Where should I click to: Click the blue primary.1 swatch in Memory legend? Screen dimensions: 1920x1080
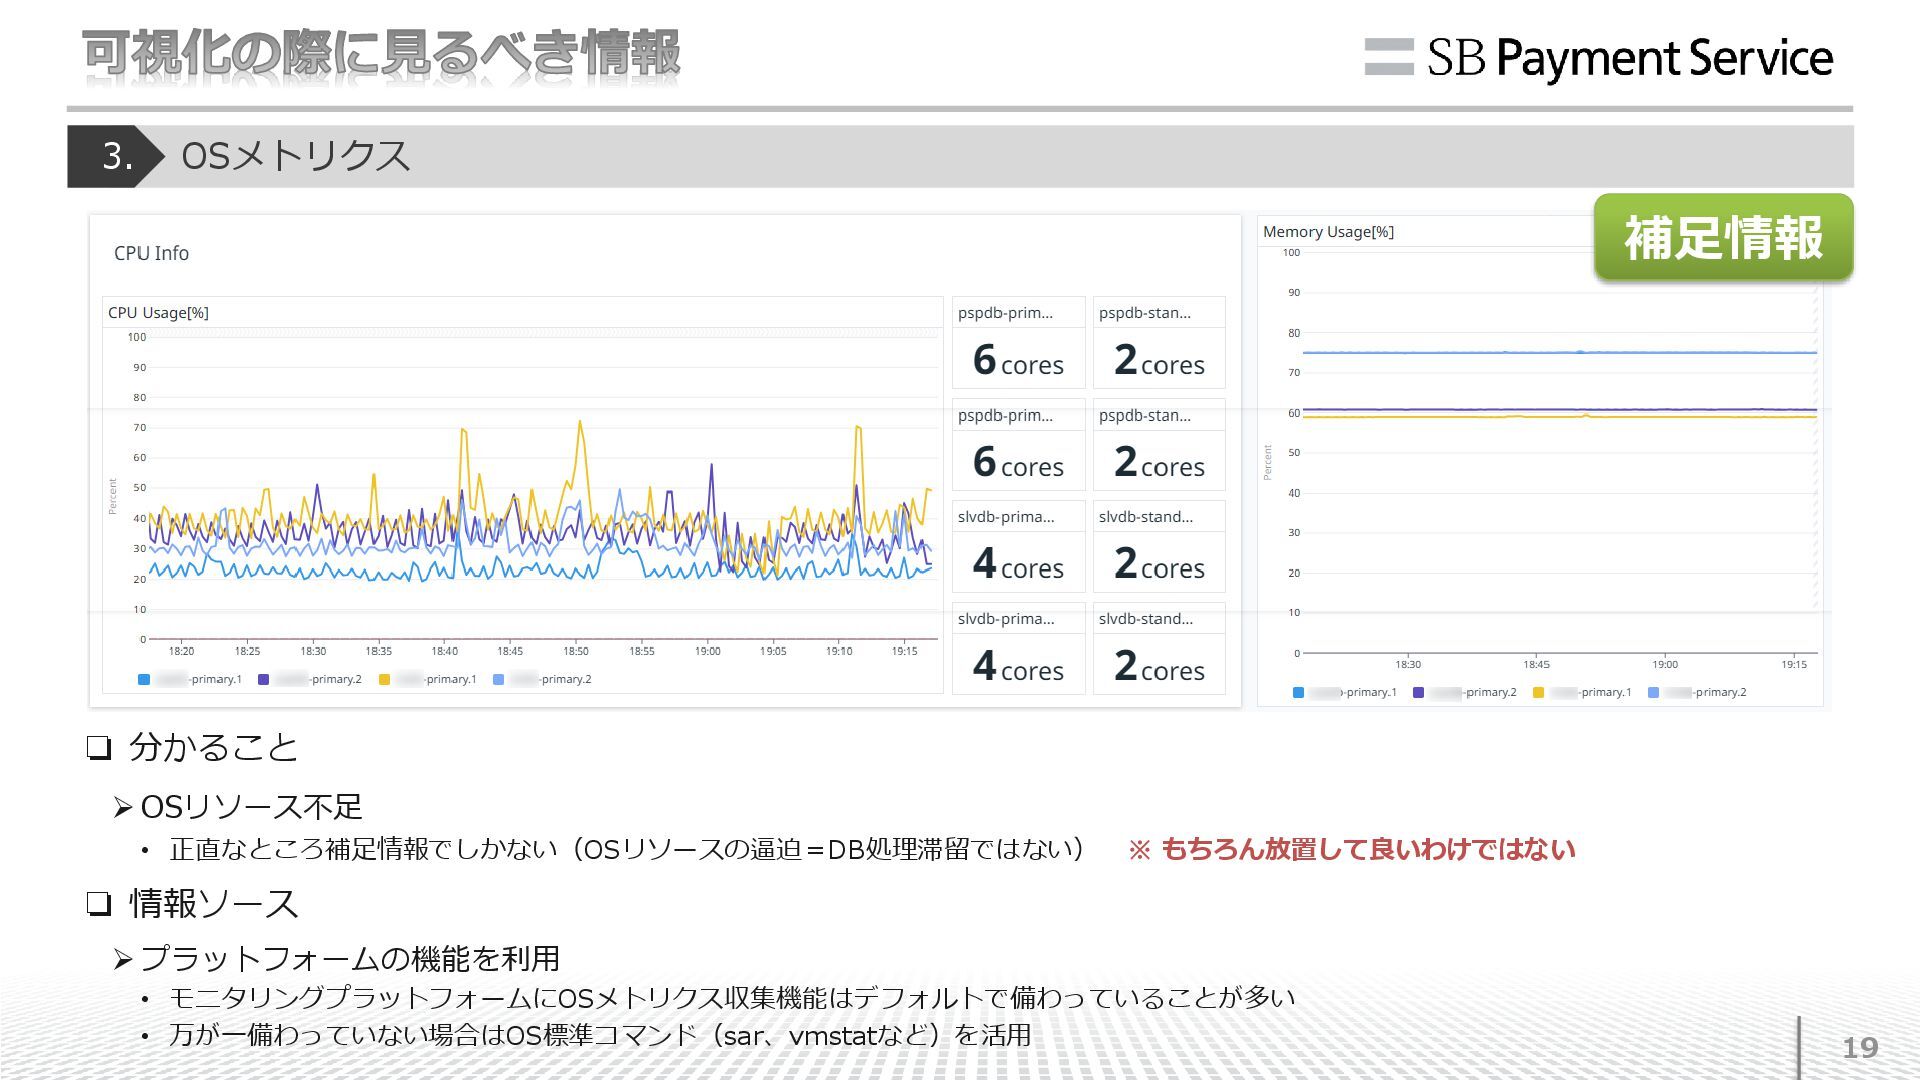[1298, 693]
